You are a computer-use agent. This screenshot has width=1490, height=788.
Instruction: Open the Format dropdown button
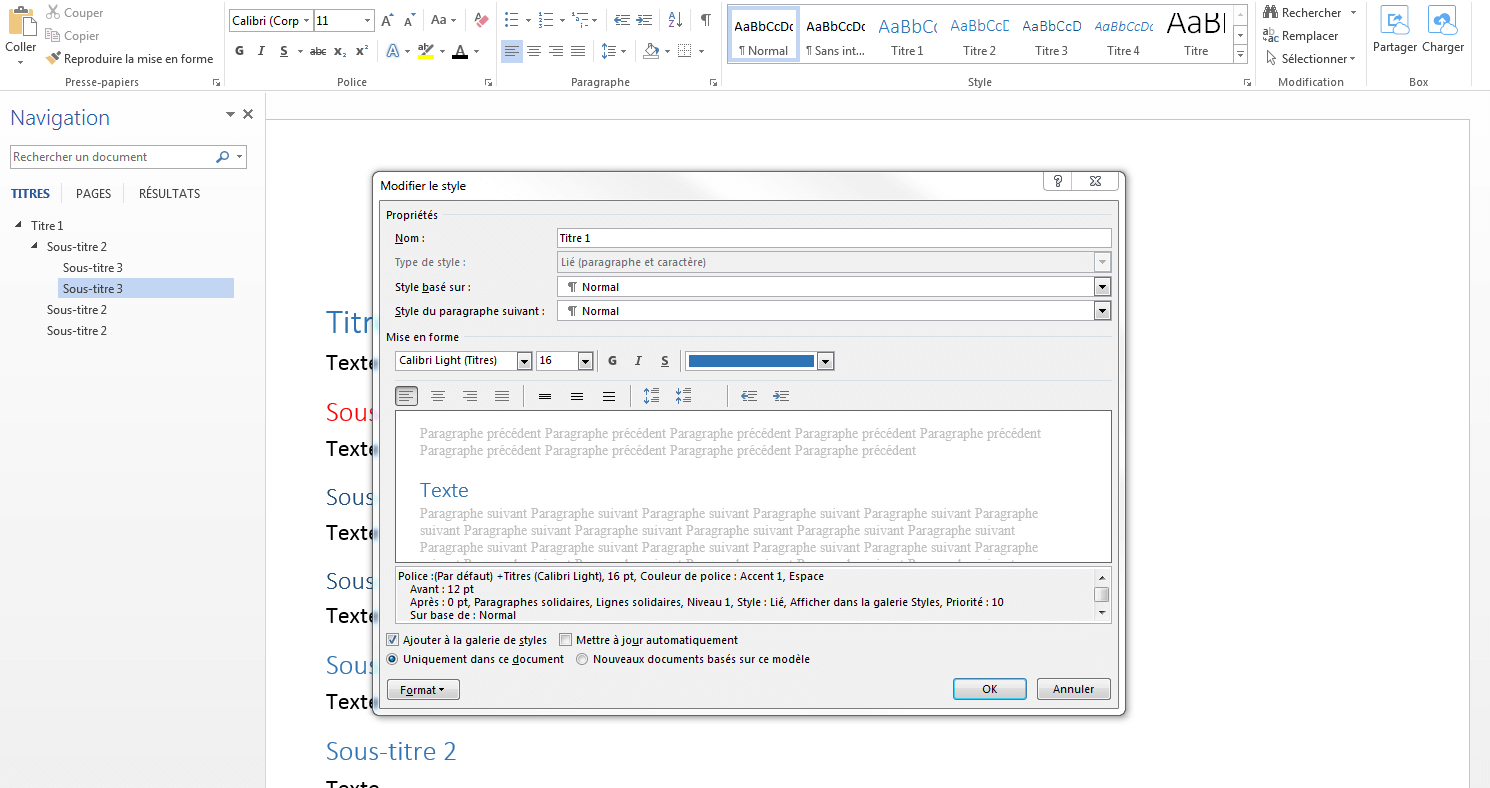[423, 690]
